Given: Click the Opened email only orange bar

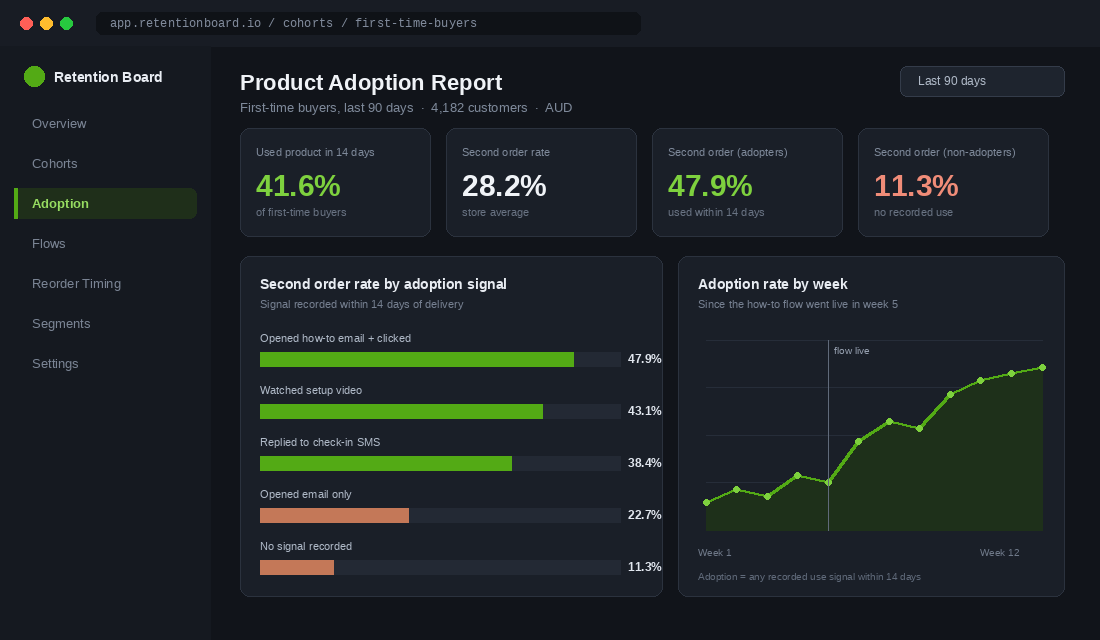Looking at the screenshot, I should point(335,515).
